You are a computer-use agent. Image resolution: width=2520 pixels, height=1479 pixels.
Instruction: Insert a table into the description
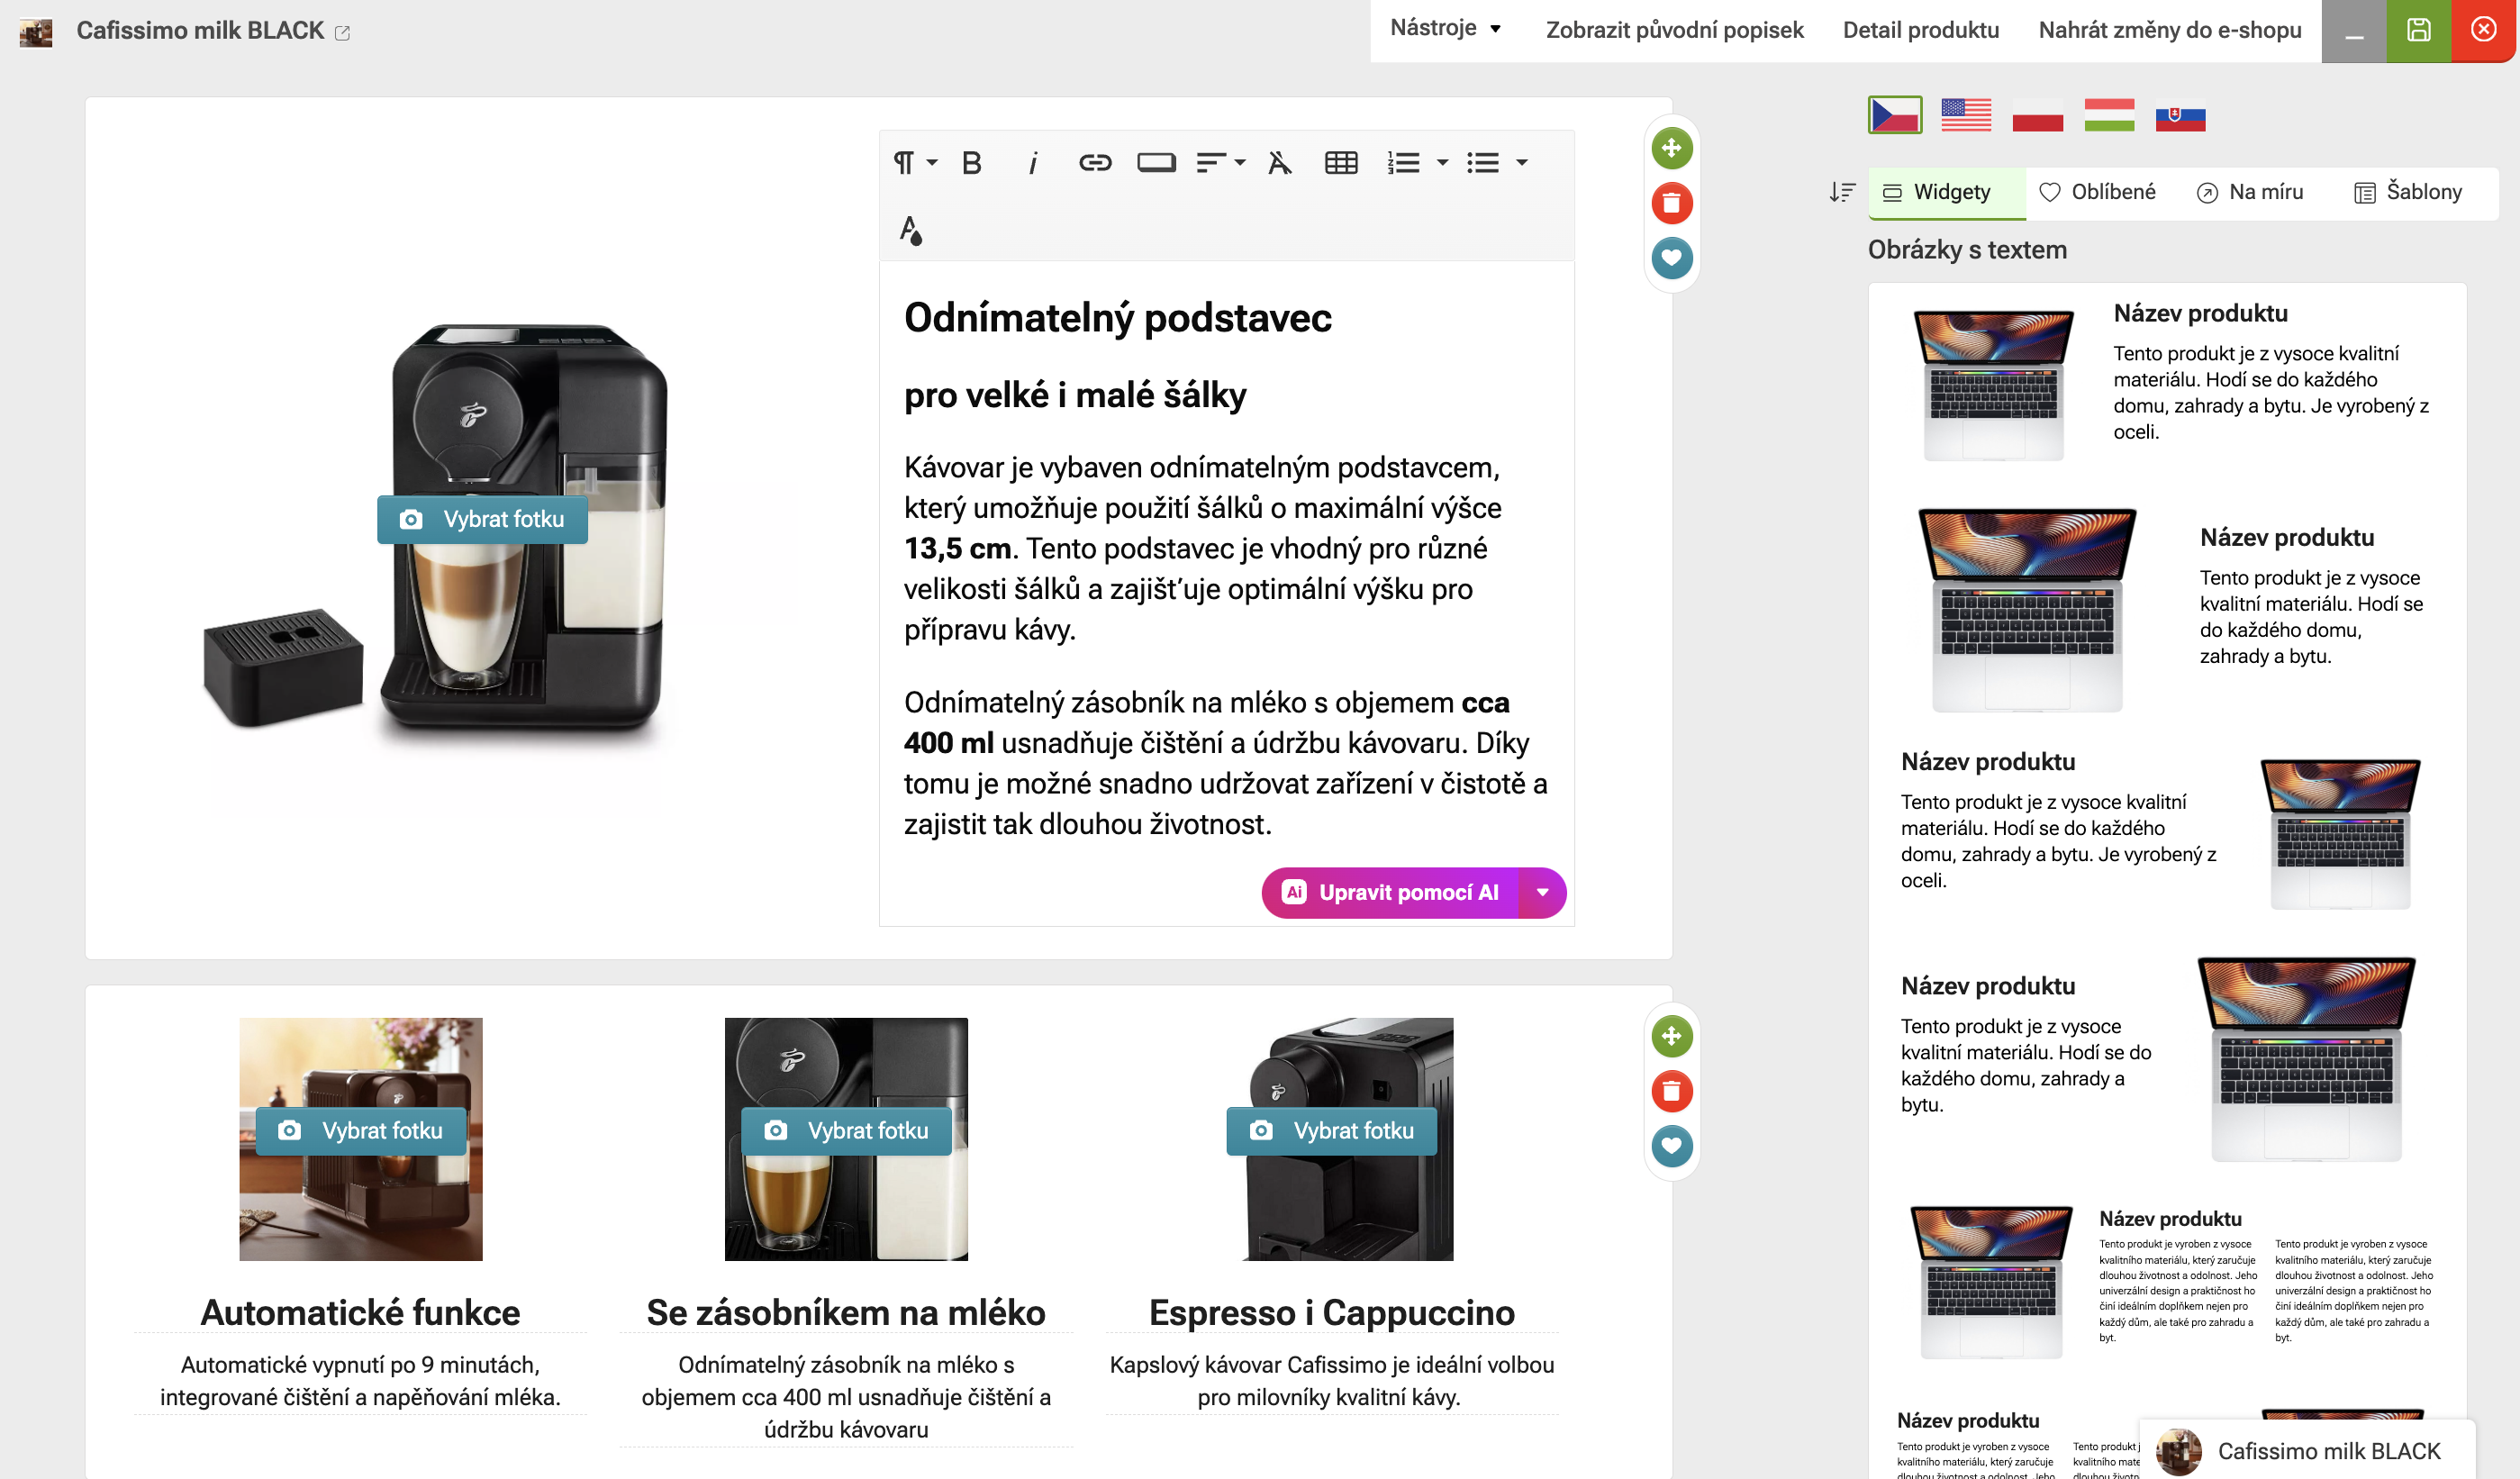click(x=1340, y=161)
